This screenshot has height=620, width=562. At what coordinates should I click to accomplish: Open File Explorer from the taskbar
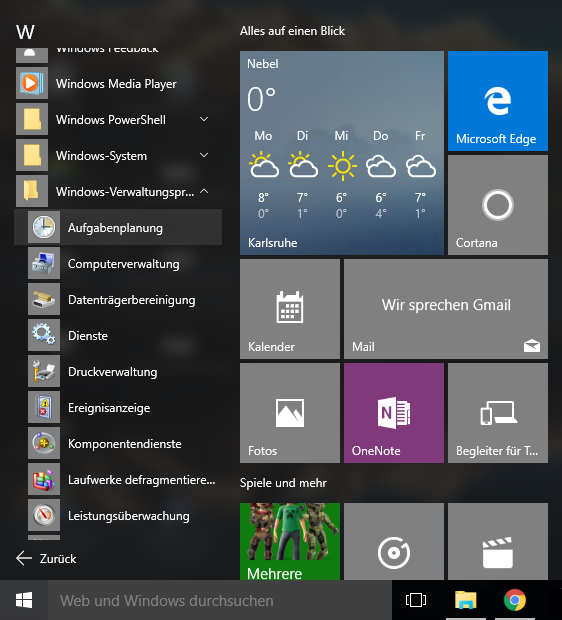(465, 600)
